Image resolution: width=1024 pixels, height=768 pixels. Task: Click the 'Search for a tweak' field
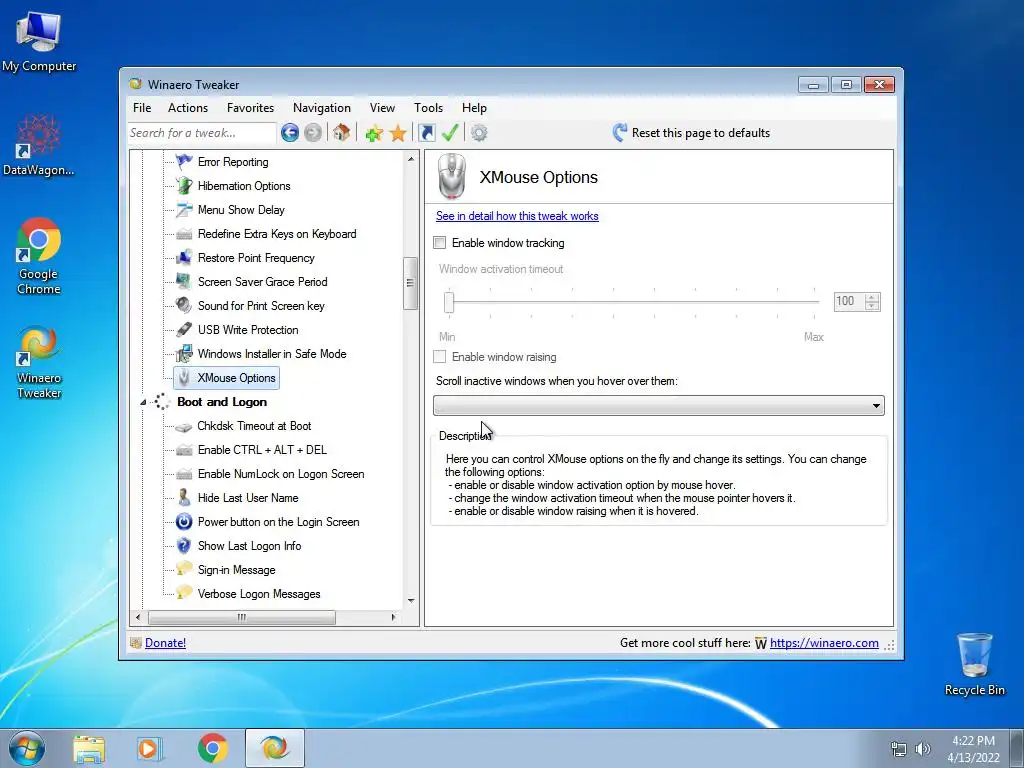click(x=202, y=133)
